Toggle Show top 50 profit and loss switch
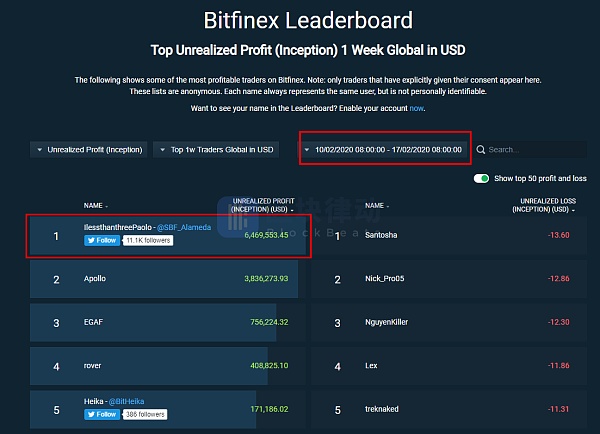The image size is (600, 434). coord(481,178)
